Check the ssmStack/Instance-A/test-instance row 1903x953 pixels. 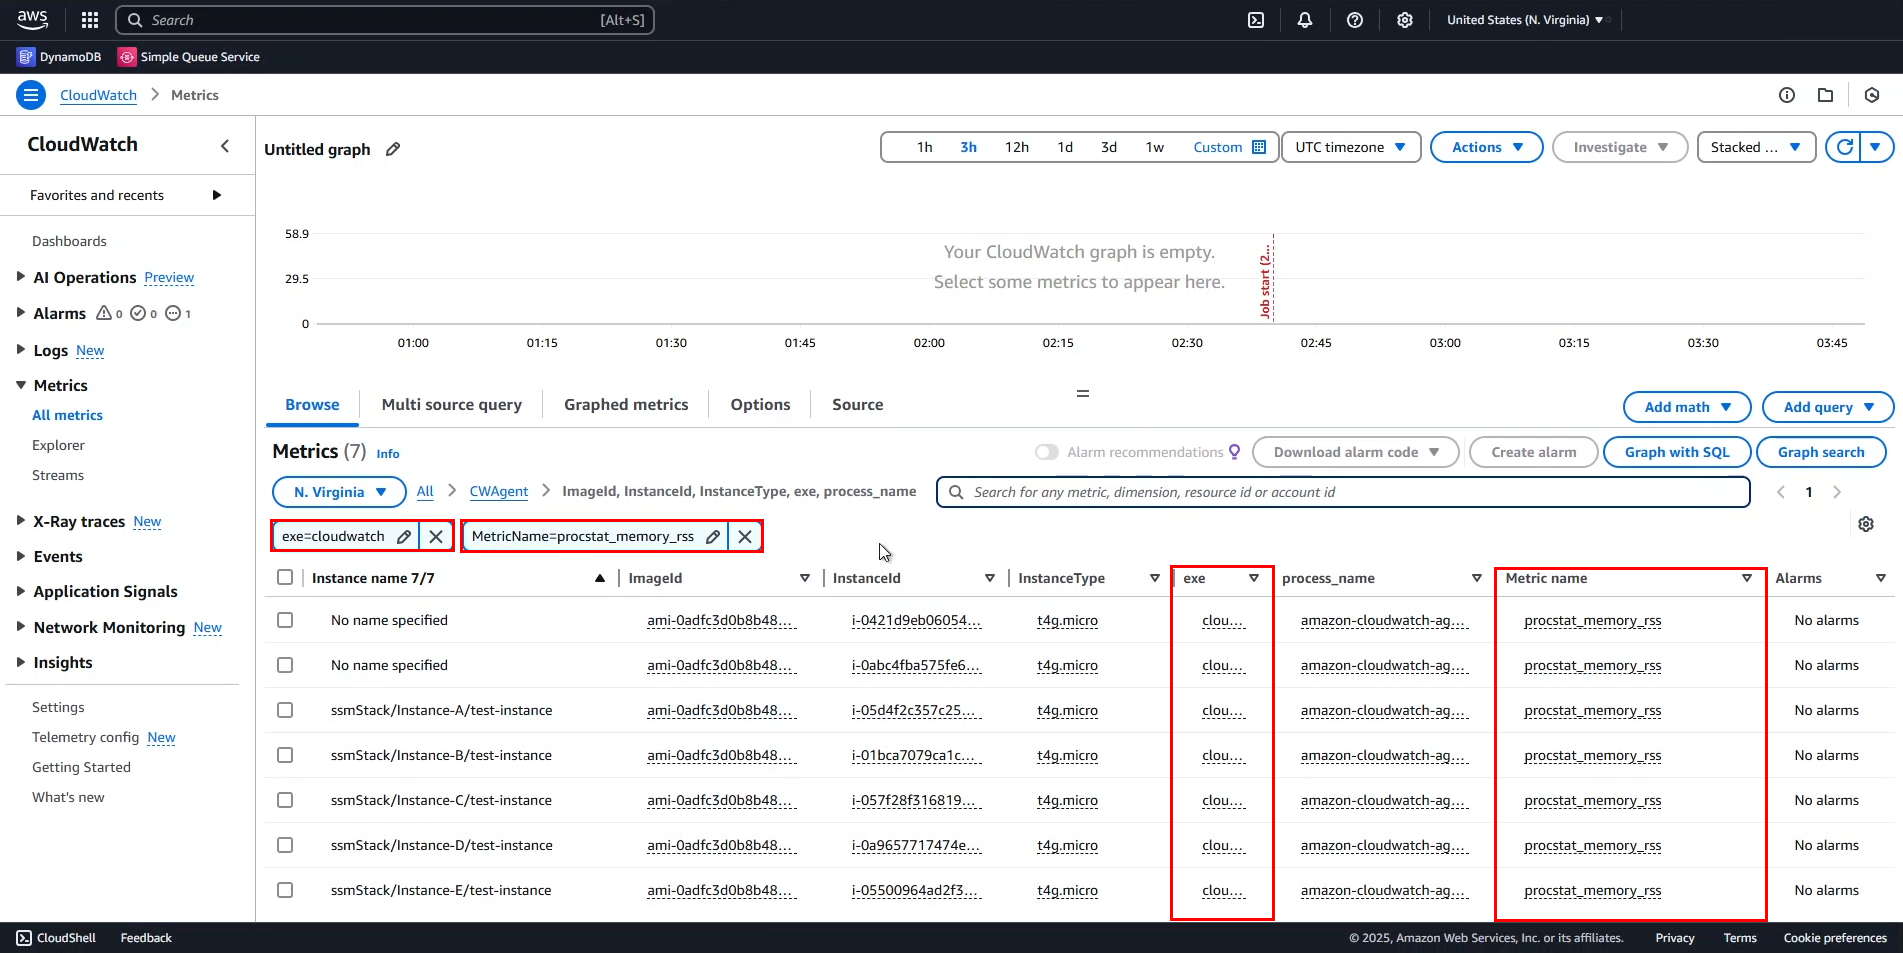[x=285, y=710]
